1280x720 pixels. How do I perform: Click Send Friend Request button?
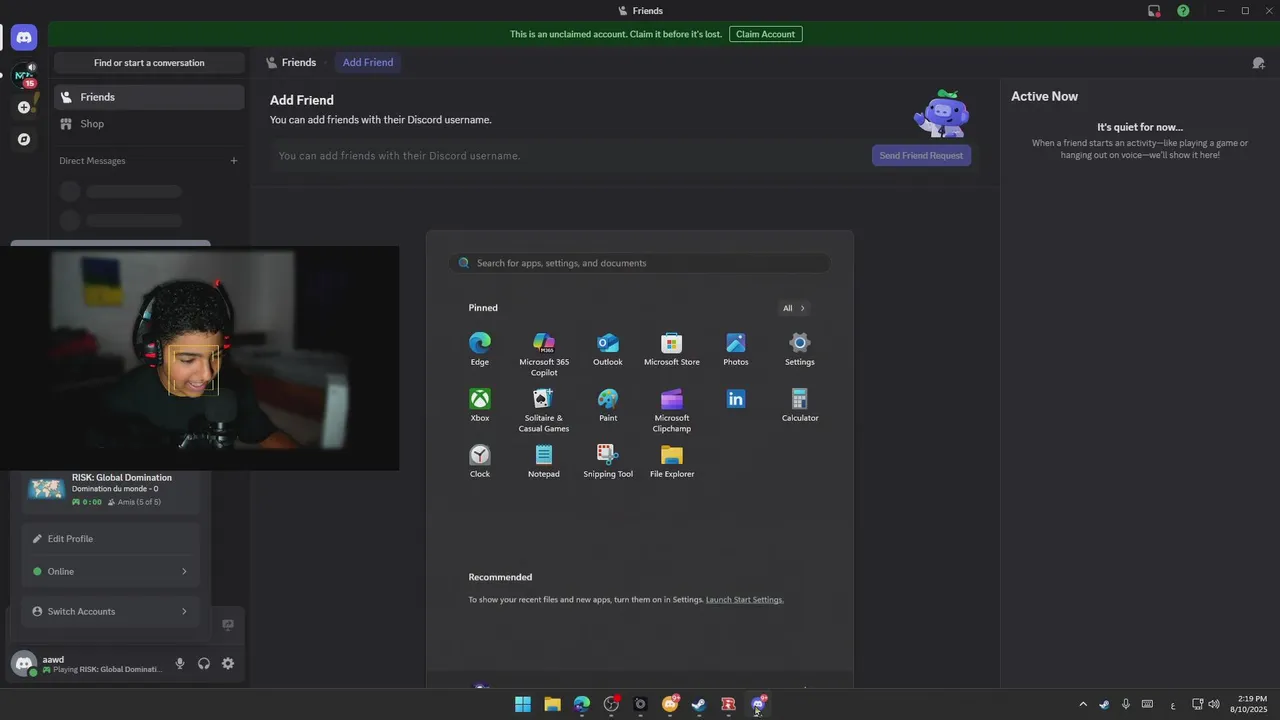[x=921, y=156]
